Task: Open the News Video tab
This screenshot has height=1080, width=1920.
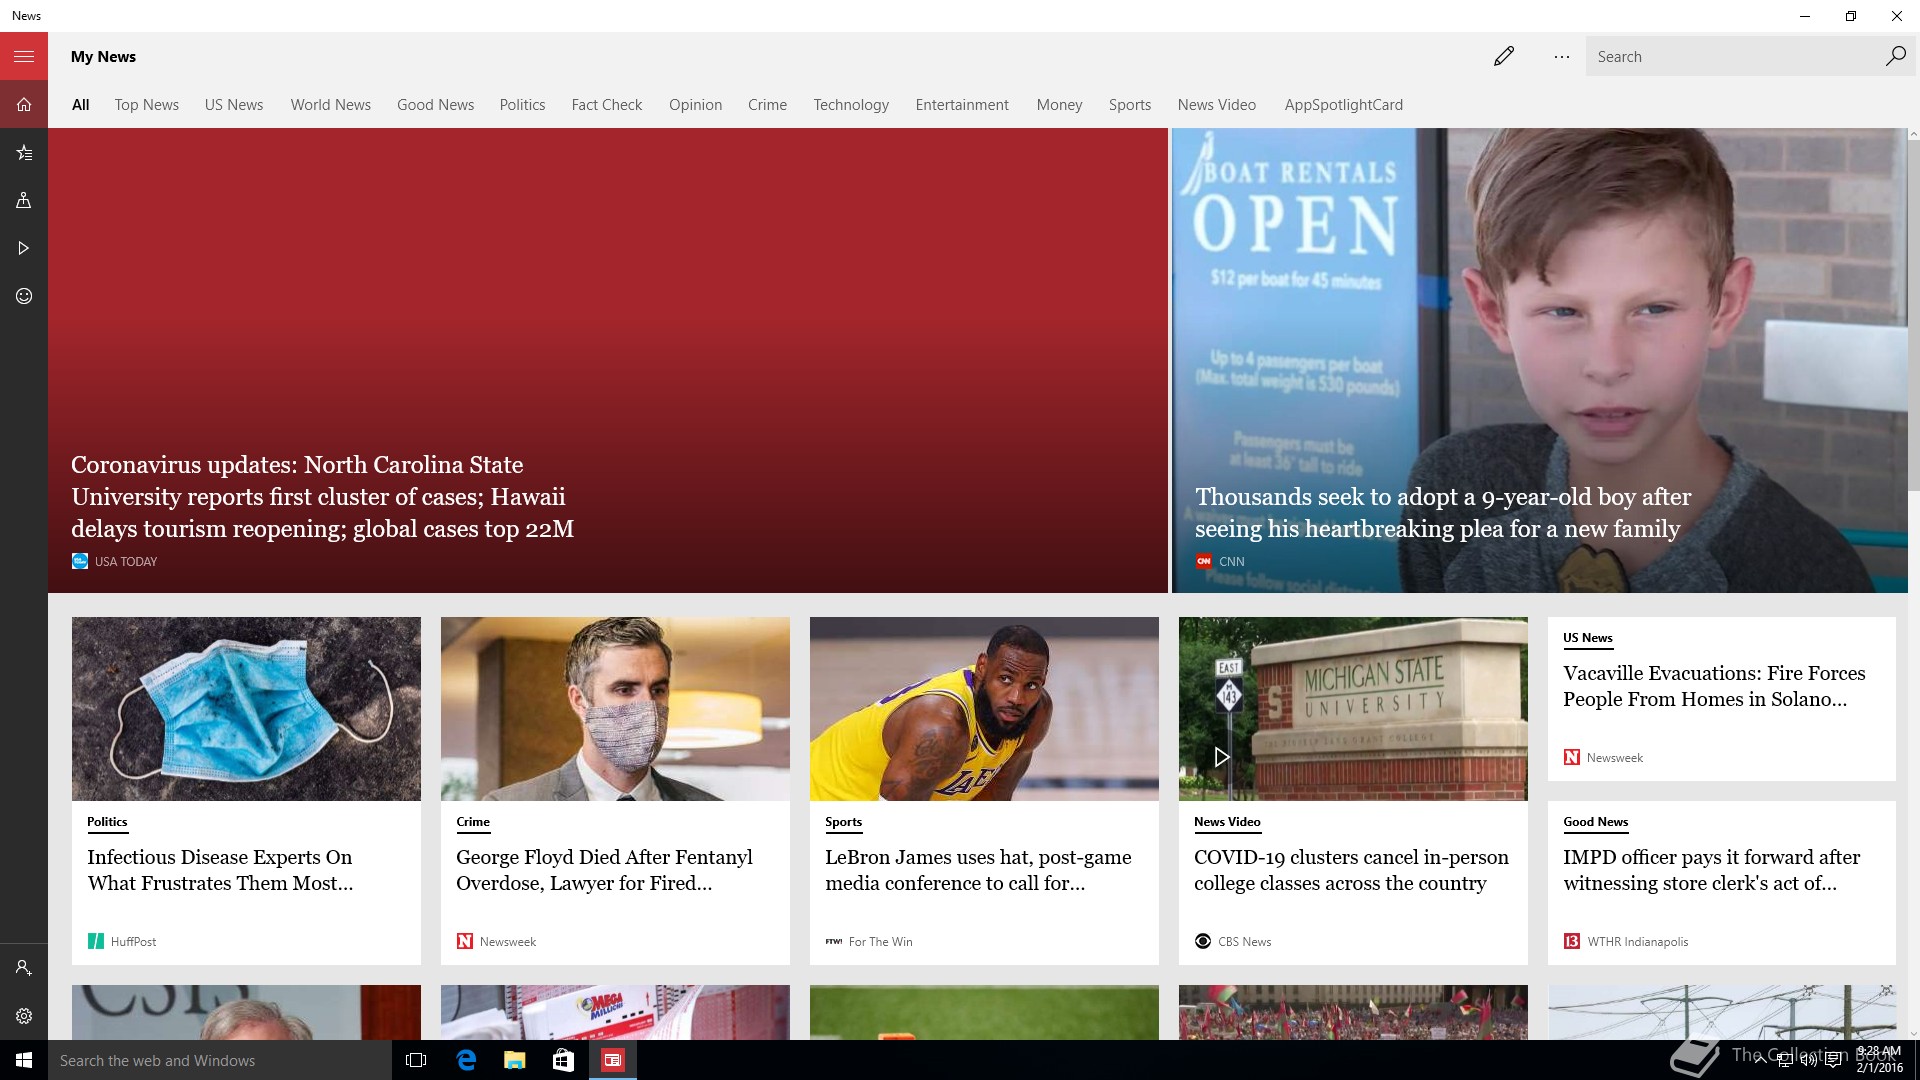Action: (1217, 105)
